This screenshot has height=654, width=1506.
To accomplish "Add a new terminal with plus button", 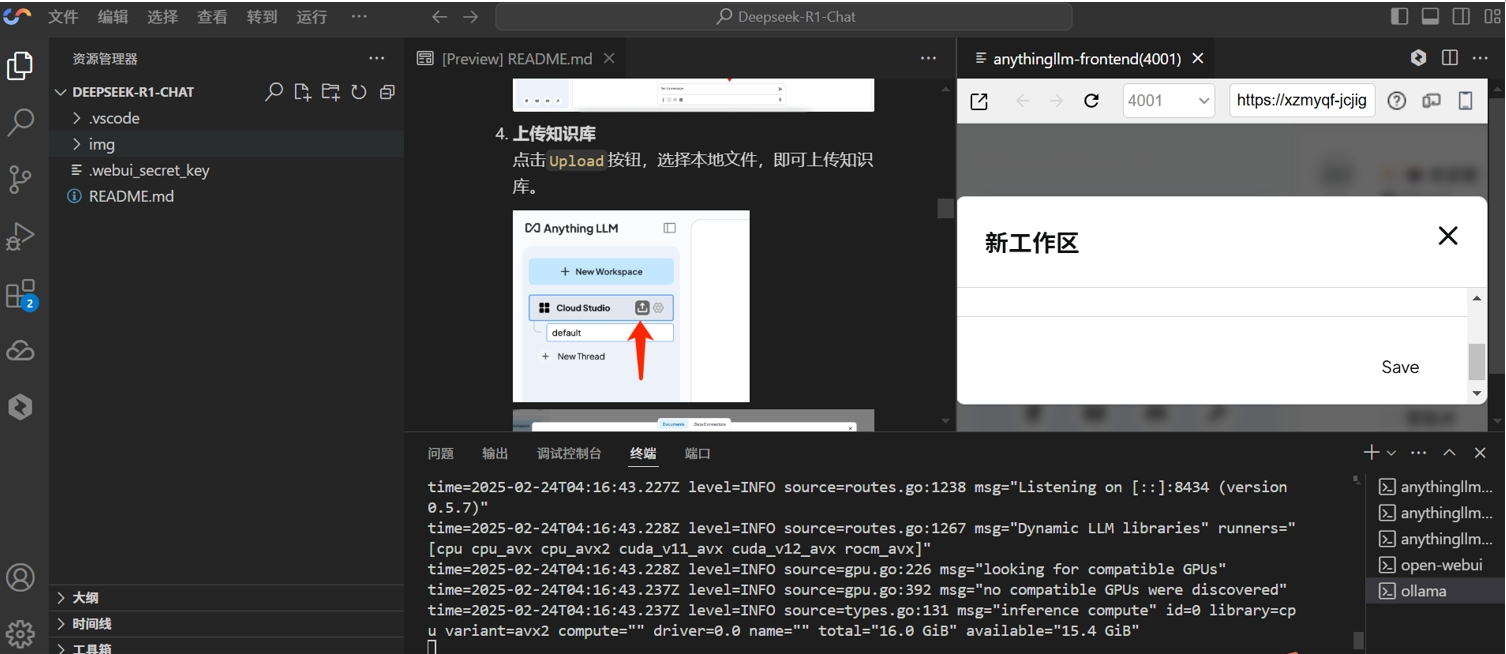I will [1371, 453].
